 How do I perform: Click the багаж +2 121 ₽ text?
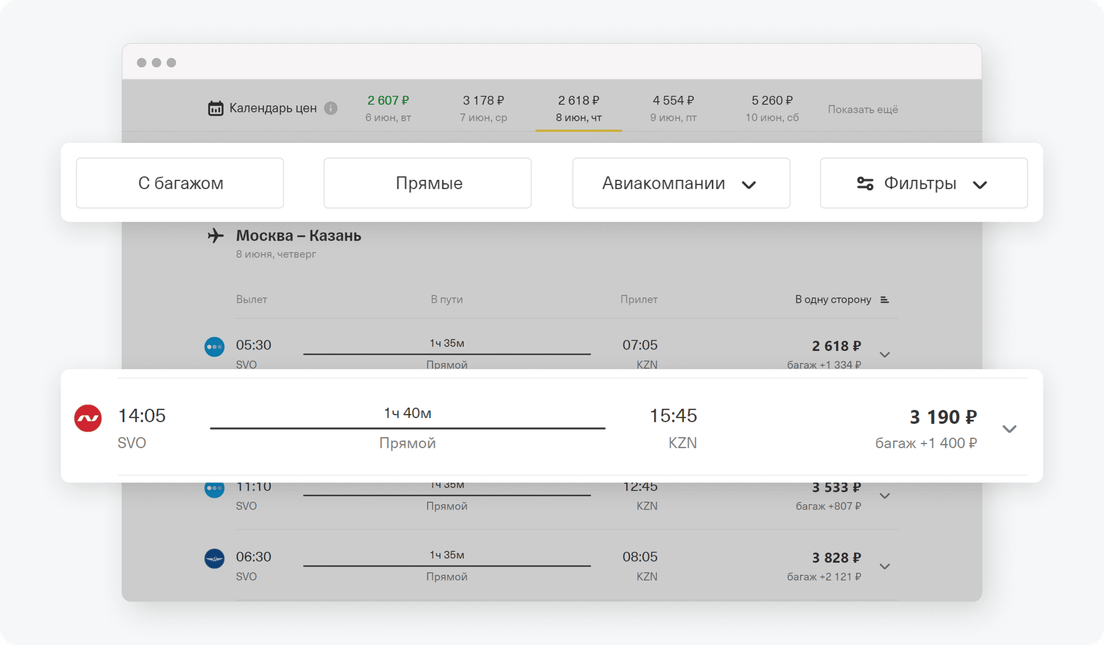[824, 577]
